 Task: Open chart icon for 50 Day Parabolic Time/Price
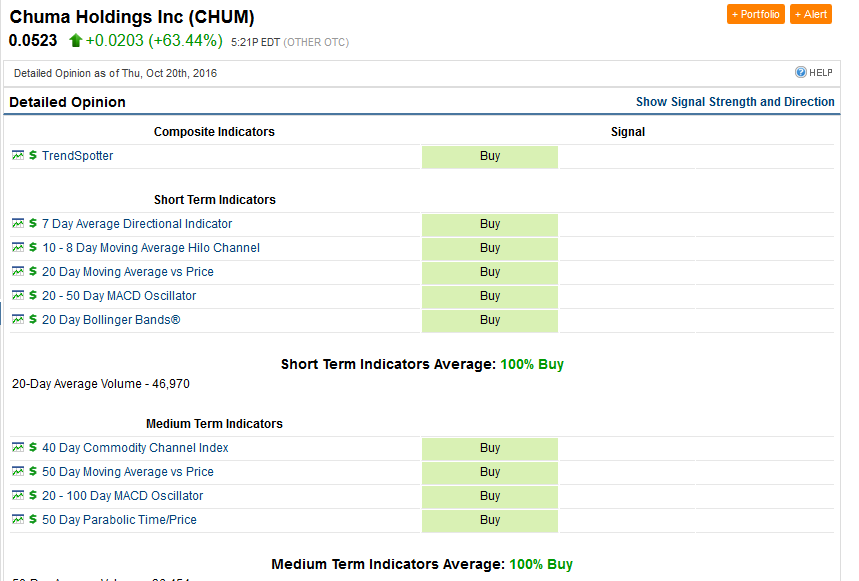(18, 520)
